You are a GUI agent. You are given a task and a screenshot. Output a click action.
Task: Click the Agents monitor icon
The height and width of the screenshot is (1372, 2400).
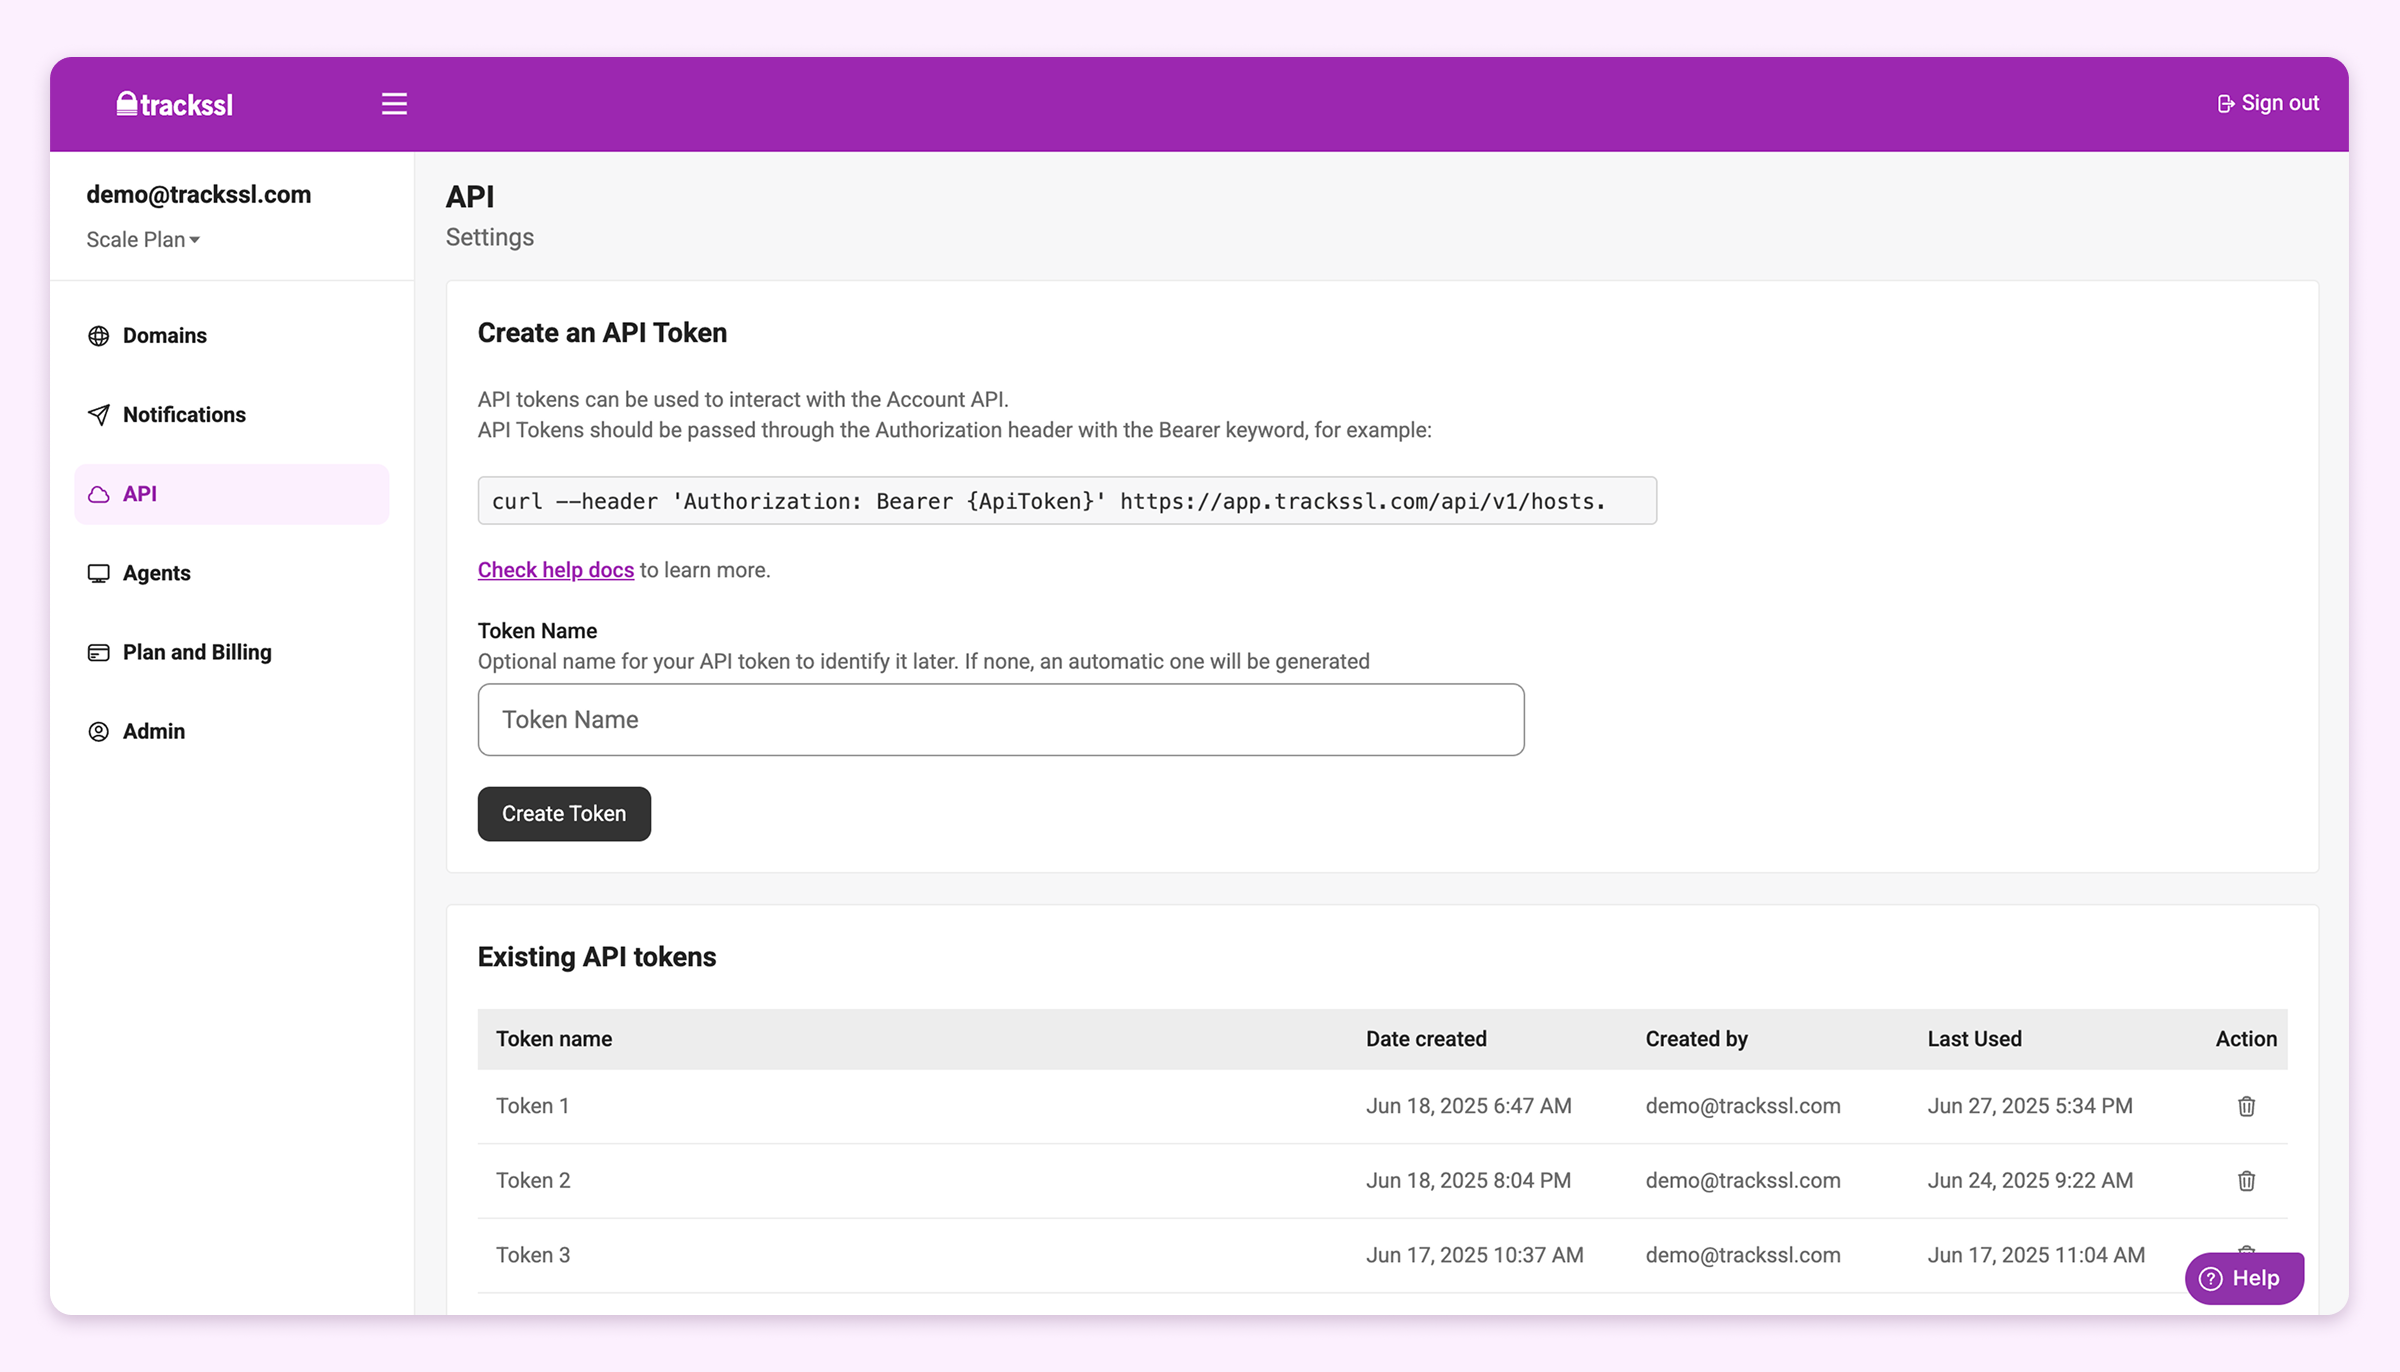point(98,573)
